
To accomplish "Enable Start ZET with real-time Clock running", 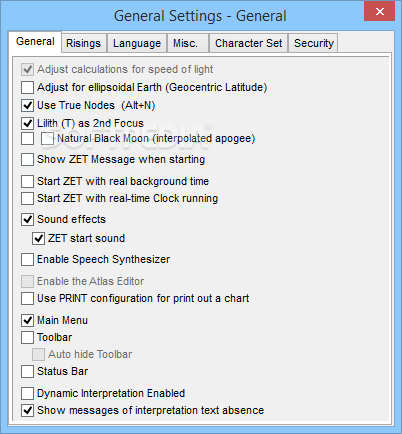I will click(27, 199).
